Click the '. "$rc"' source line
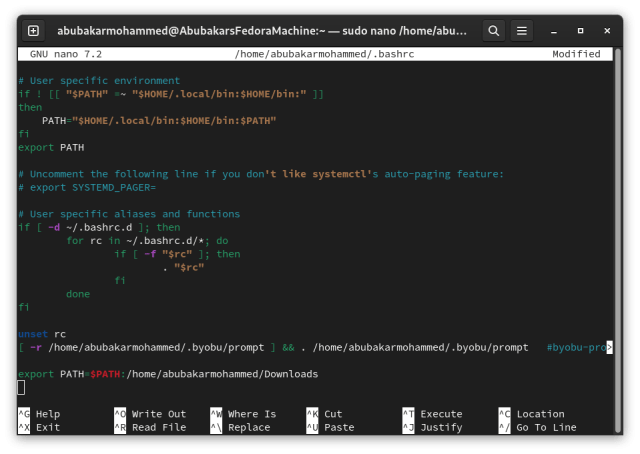This screenshot has height=454, width=640. click(x=183, y=267)
